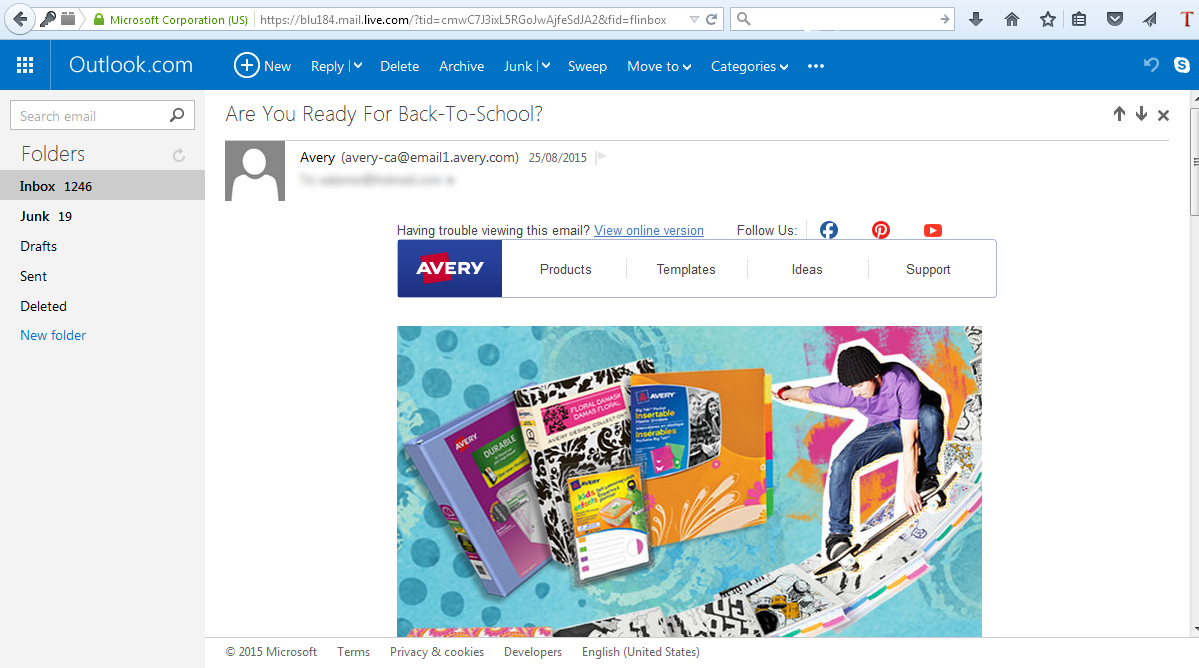Click the back-to-school banner image

(689, 482)
